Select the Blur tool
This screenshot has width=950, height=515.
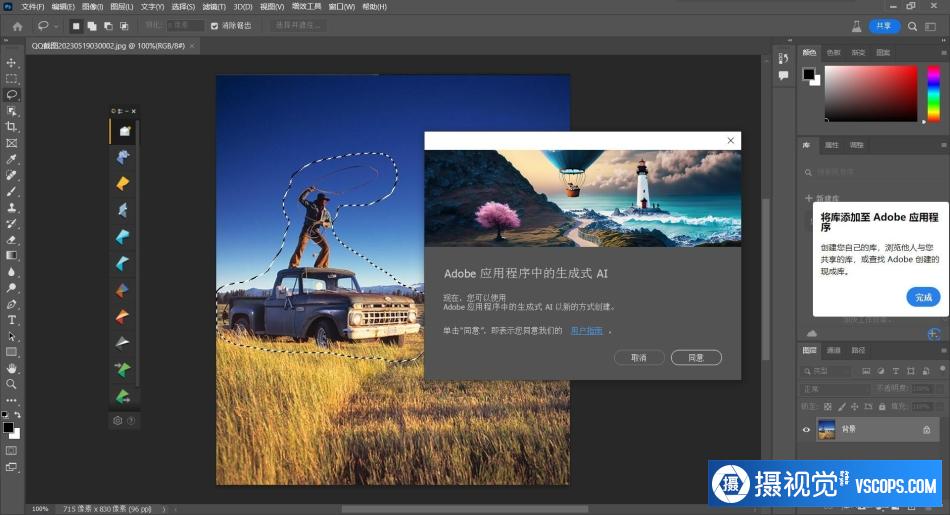[x=11, y=271]
